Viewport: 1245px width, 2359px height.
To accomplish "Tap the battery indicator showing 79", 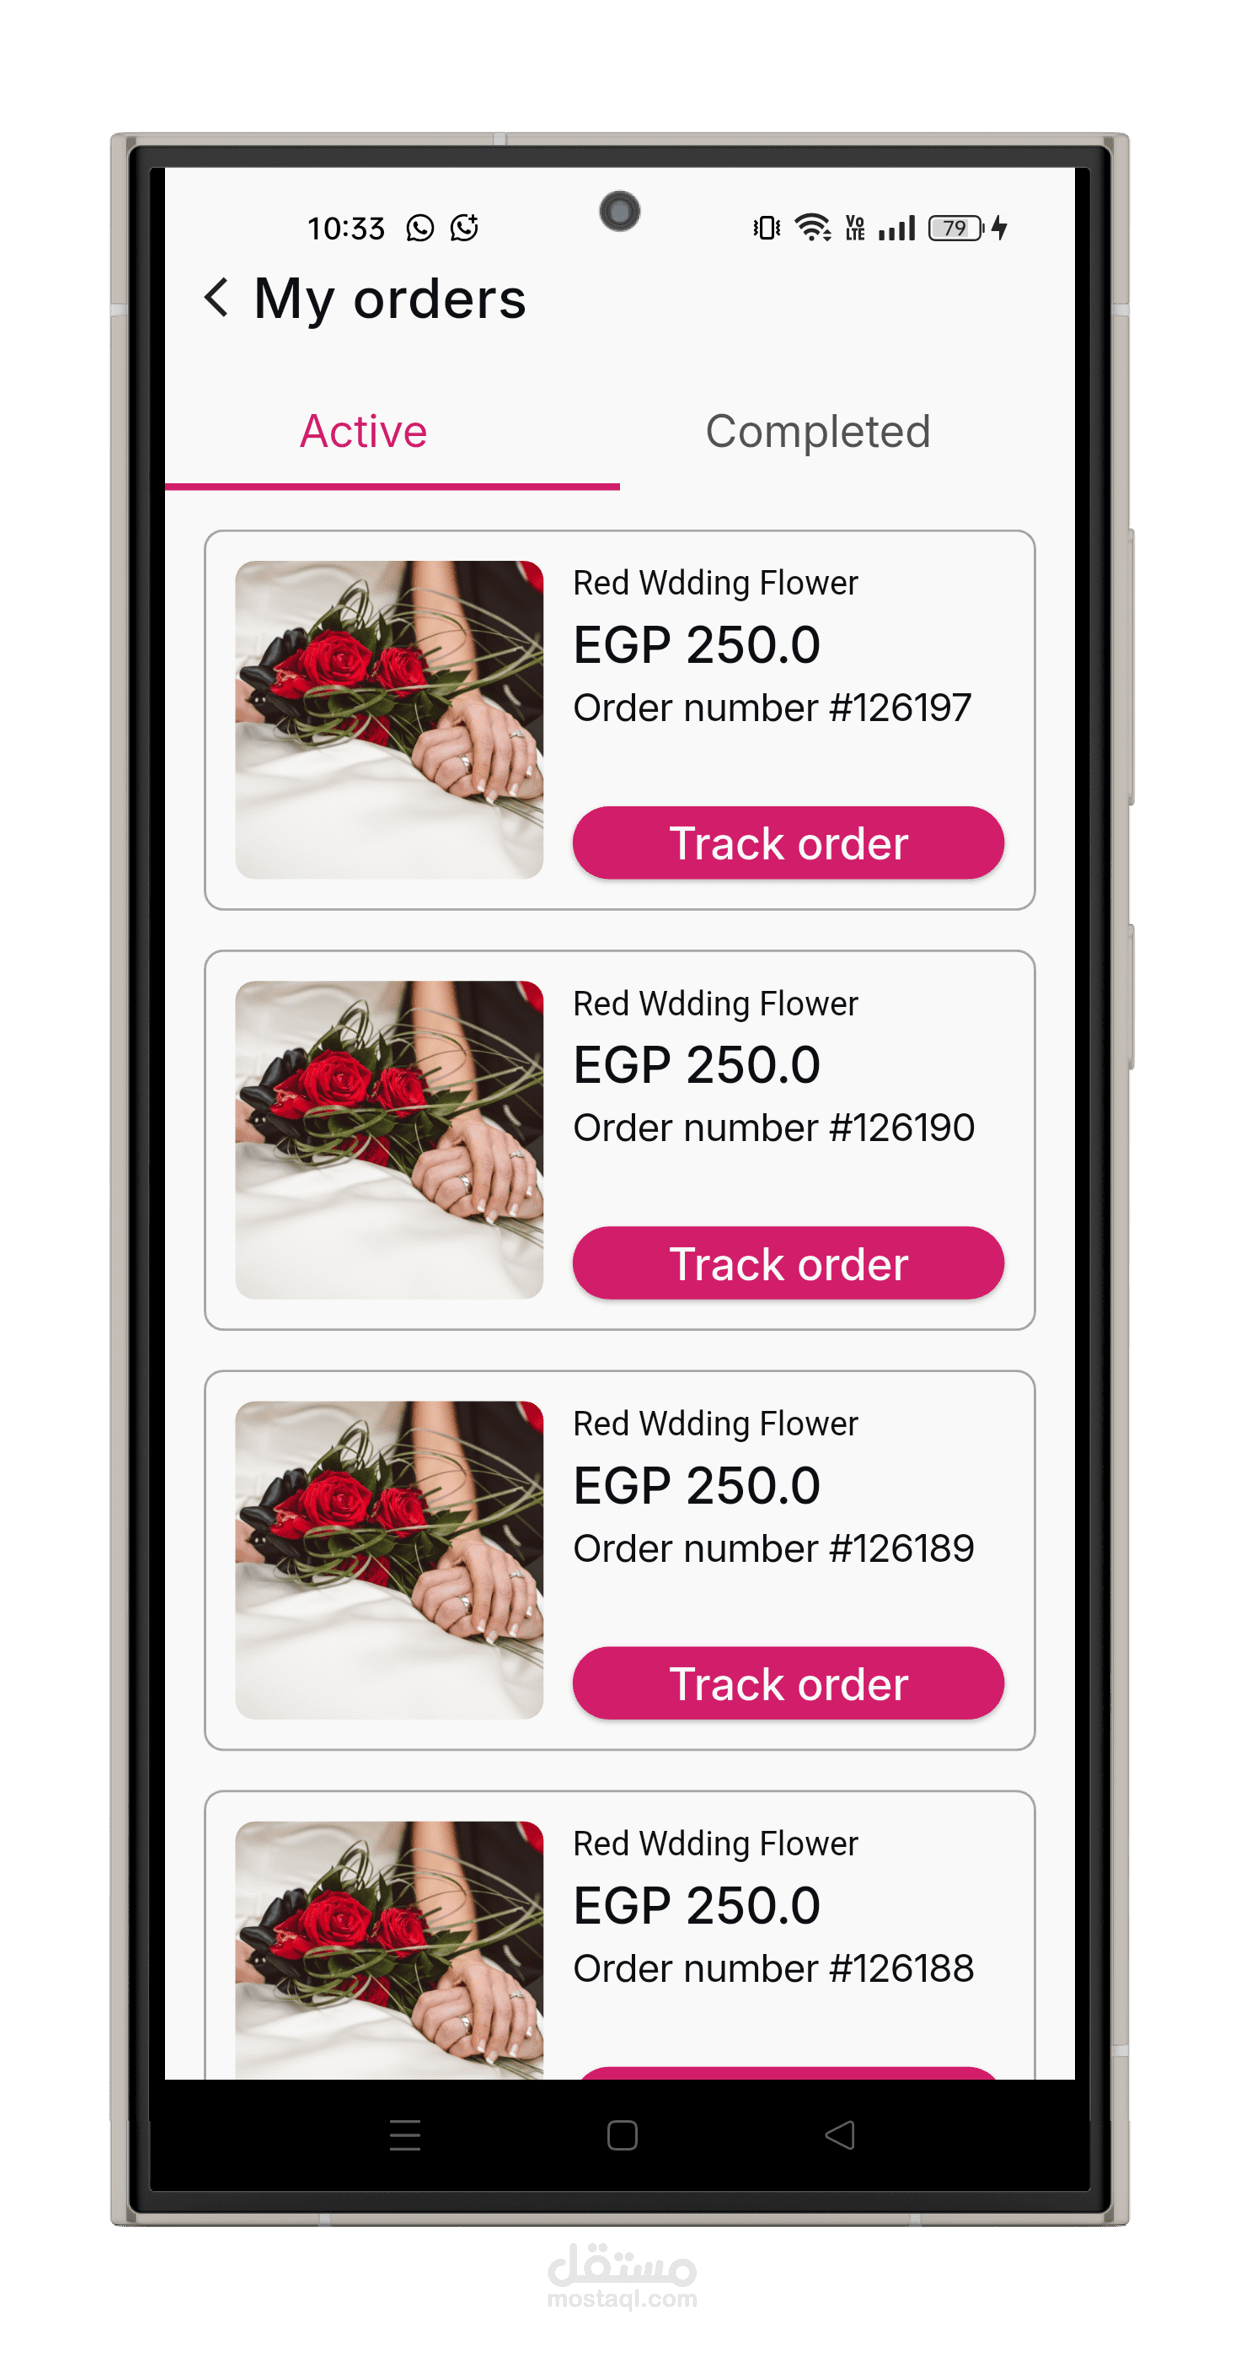I will click(x=956, y=228).
